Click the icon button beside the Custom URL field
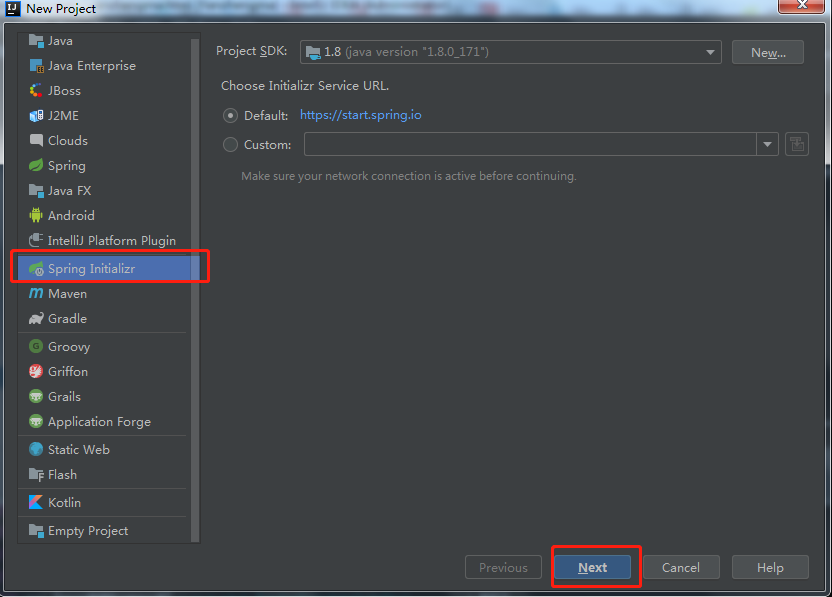The height and width of the screenshot is (597, 832). click(797, 144)
